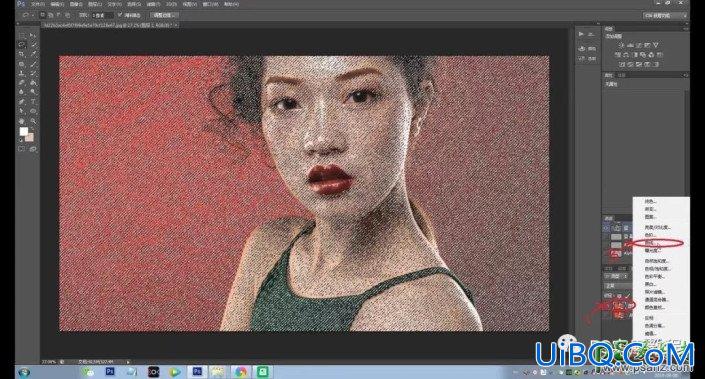Click the 调整边缘 (Refine Edge) button
This screenshot has width=705, height=379.
164,15
